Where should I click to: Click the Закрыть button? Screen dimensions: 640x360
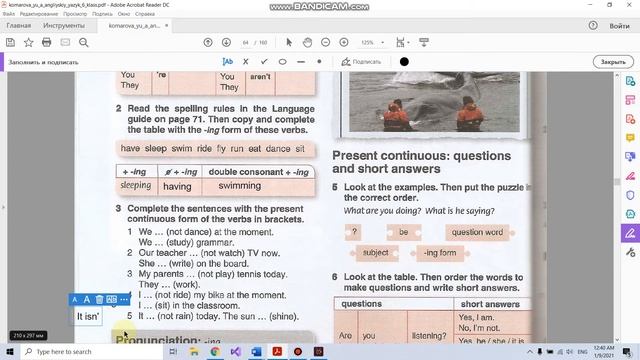(613, 62)
